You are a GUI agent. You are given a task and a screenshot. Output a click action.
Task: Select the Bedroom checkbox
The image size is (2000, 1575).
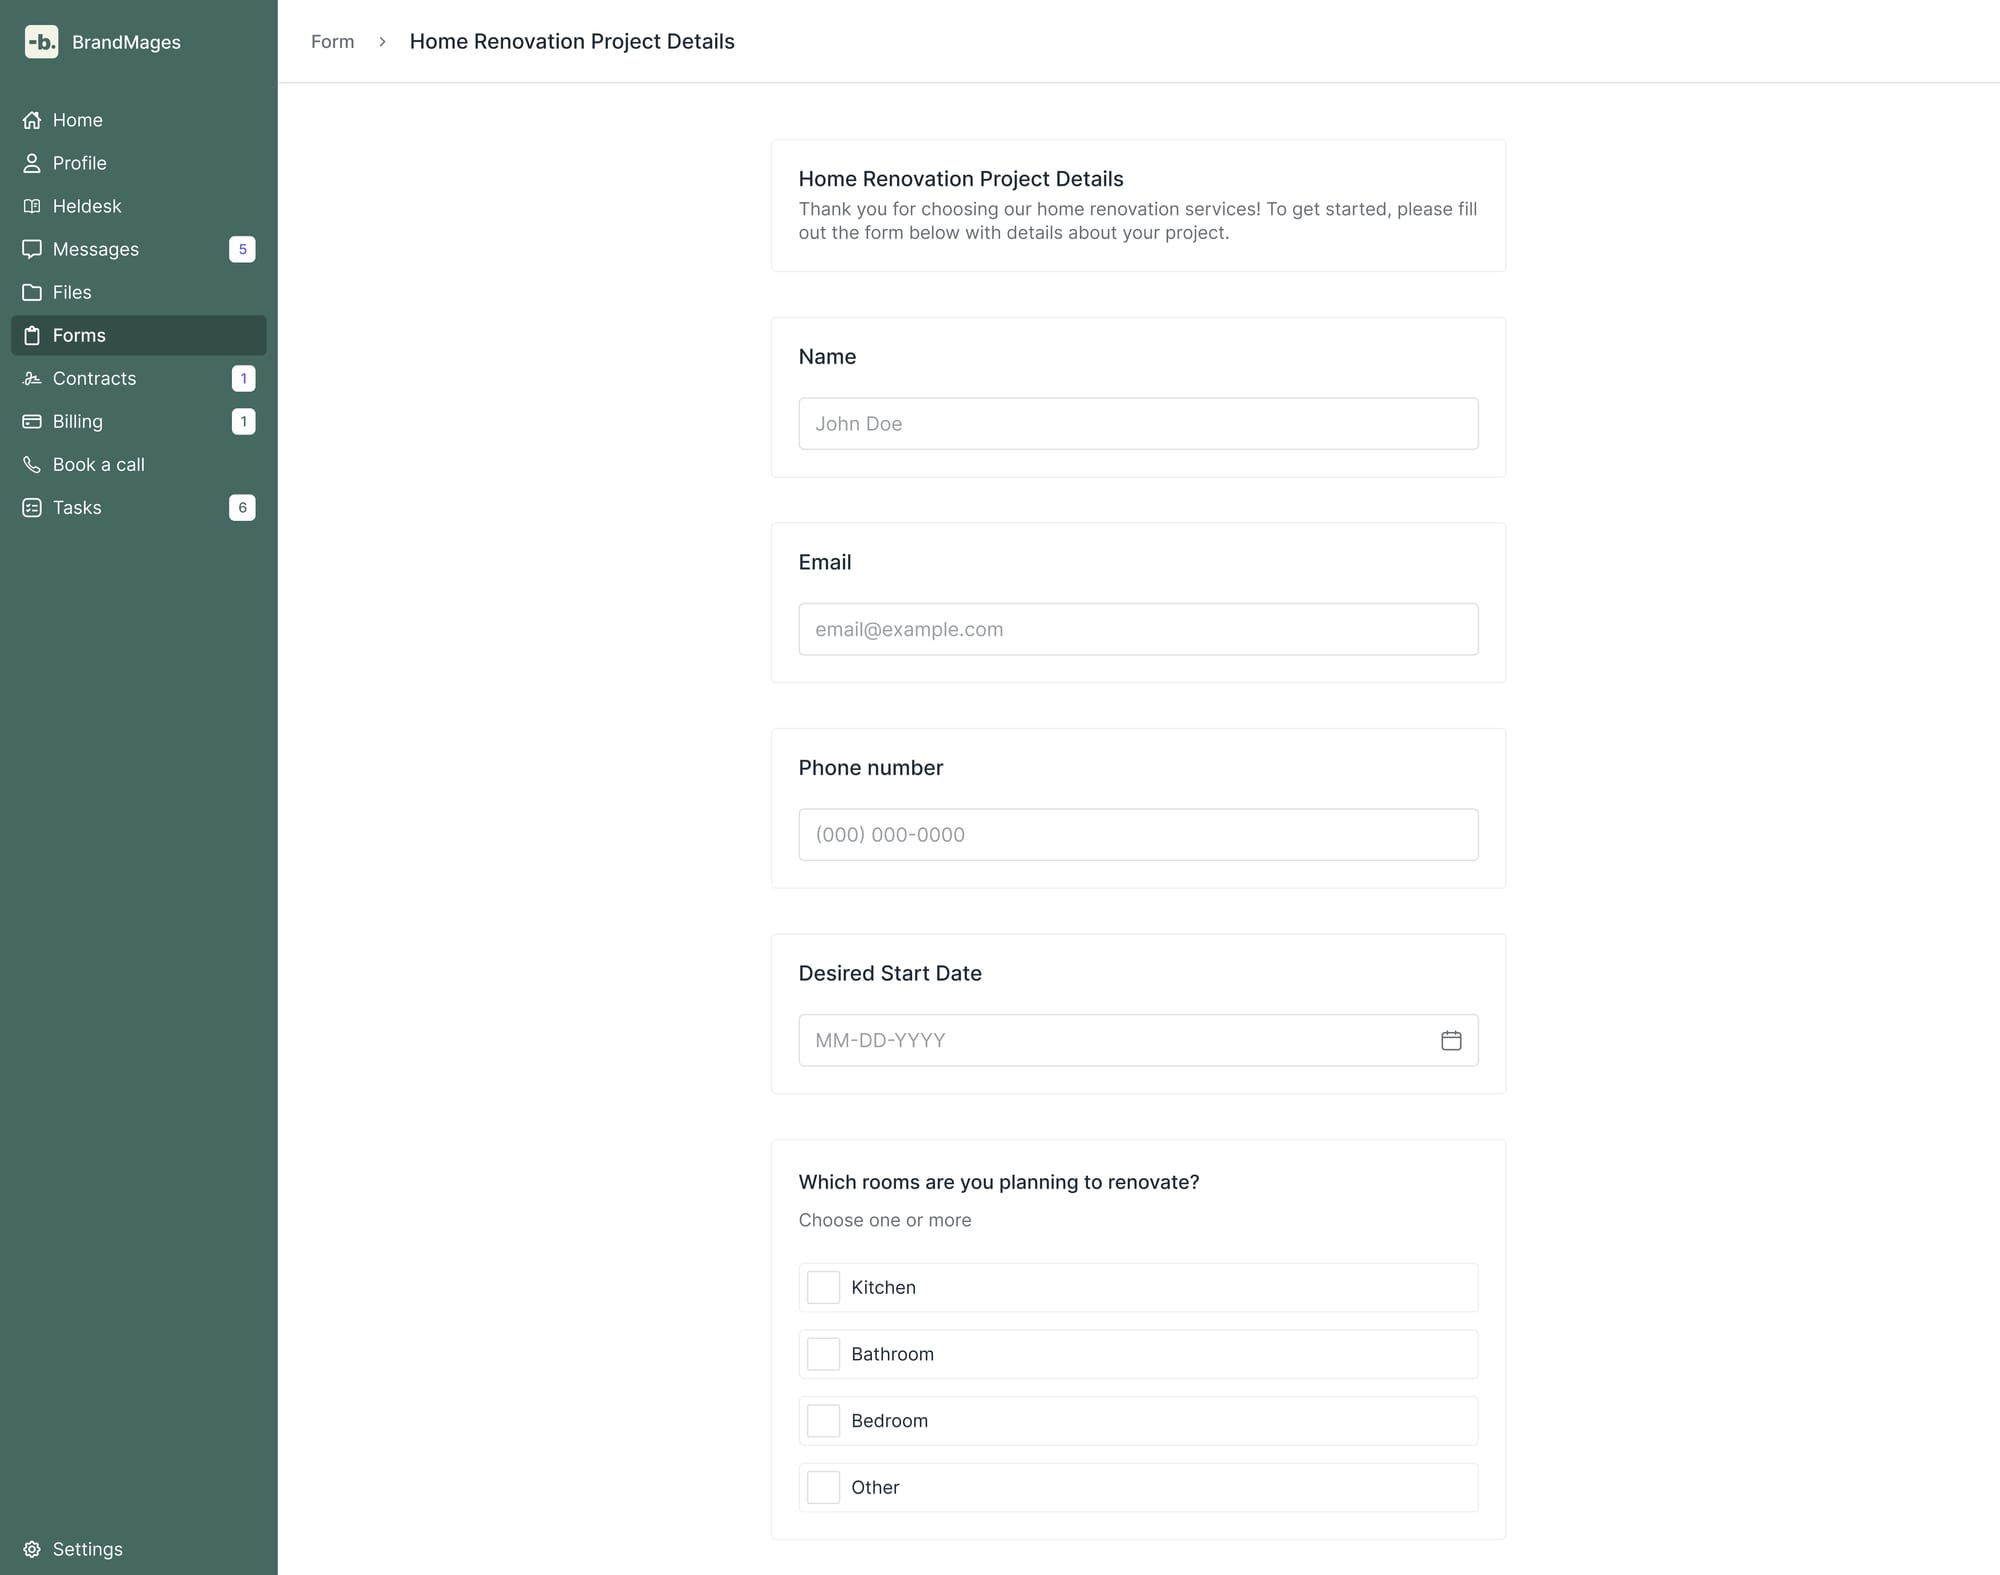click(823, 1420)
